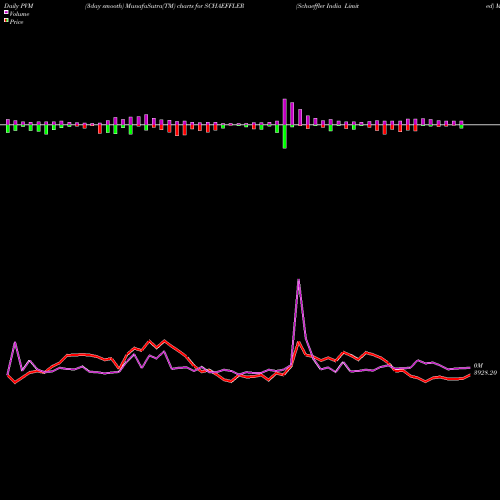The width and height of the screenshot is (500, 500).
Task: Click the 'Schaeffler India Limit' company name text
Action: click(327, 6)
